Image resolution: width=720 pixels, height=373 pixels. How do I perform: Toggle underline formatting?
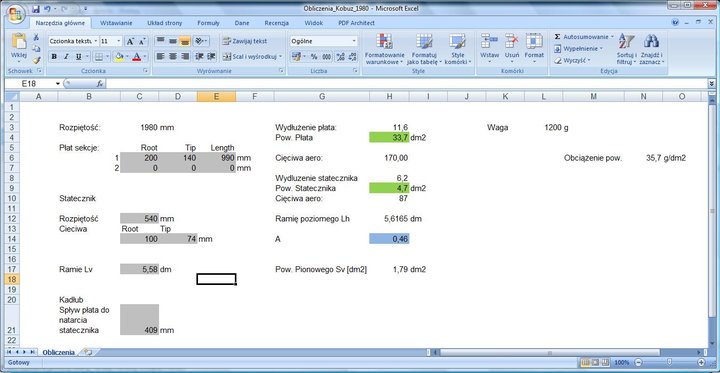pyautogui.click(x=78, y=57)
